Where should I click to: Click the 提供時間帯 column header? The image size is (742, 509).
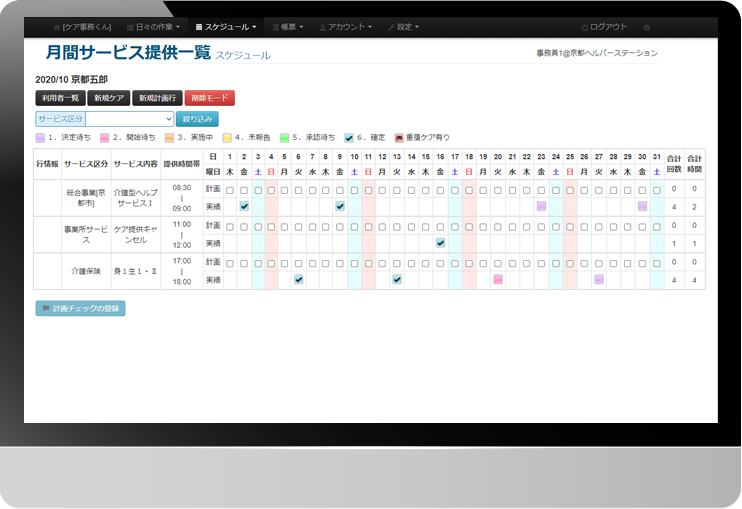point(182,164)
